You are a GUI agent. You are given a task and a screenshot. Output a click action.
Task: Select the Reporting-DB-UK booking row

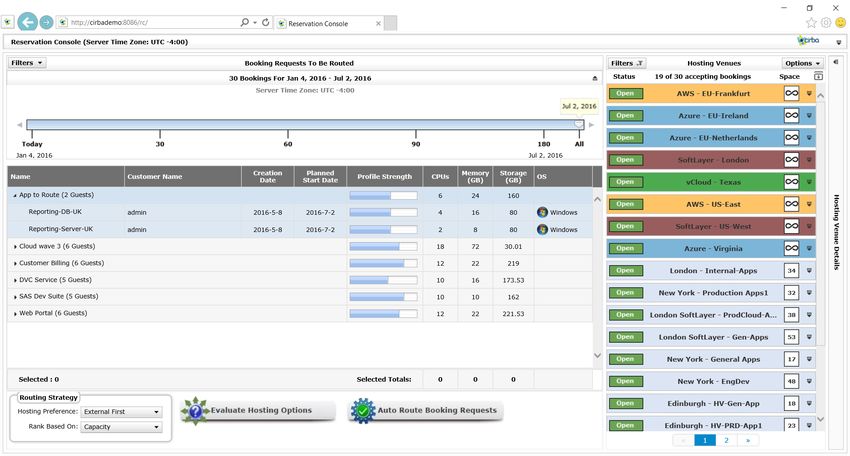point(300,212)
